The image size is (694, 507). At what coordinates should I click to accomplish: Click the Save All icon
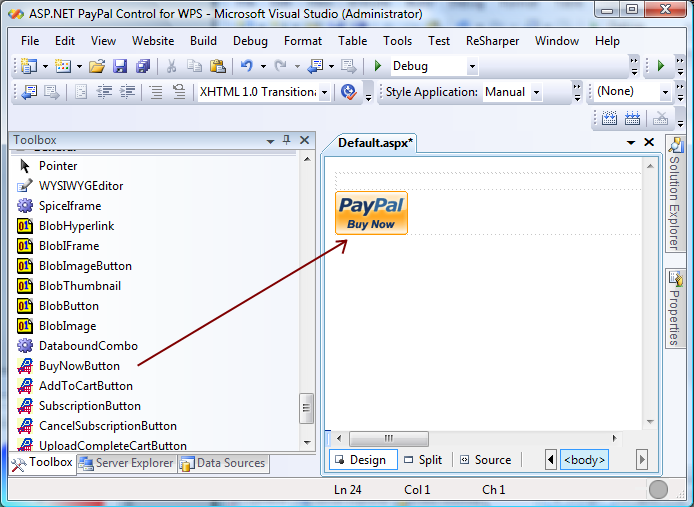[x=142, y=67]
